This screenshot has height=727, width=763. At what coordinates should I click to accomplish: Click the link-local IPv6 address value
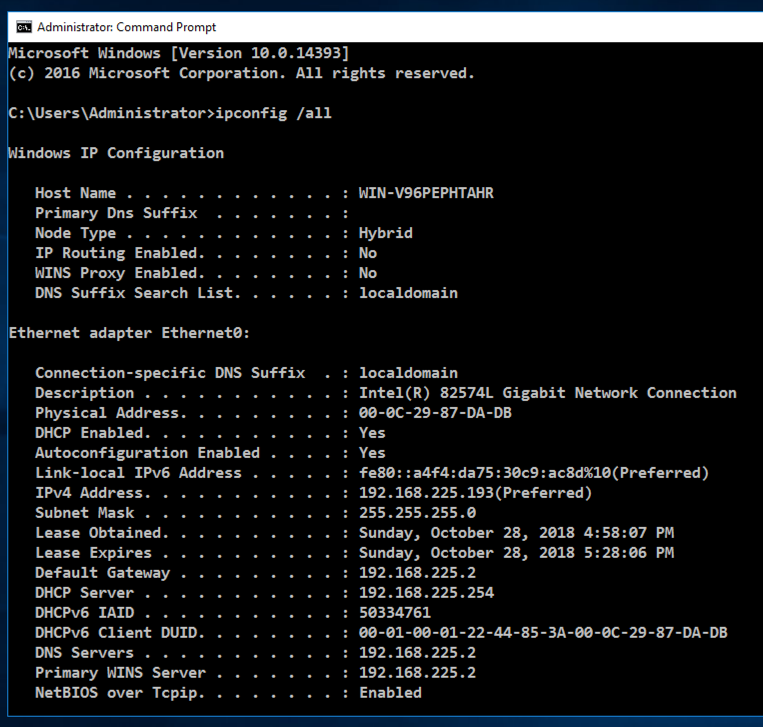533,473
